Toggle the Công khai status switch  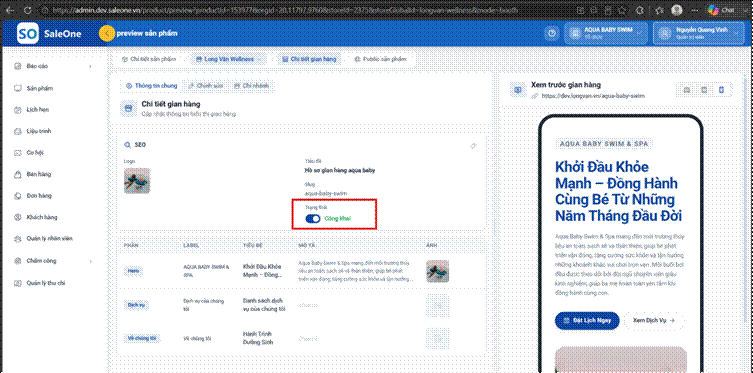pos(313,218)
